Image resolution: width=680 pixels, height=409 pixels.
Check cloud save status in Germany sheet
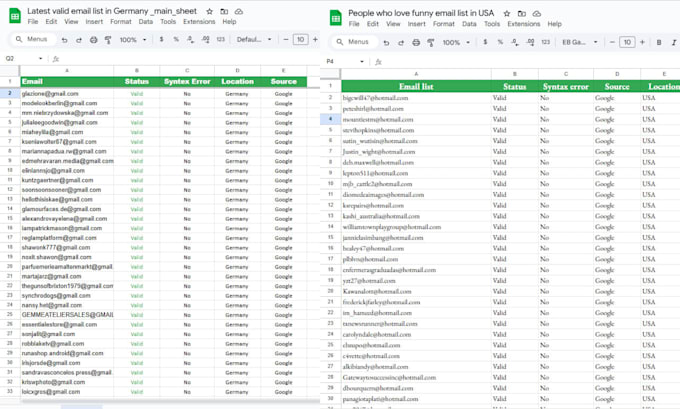(x=239, y=12)
